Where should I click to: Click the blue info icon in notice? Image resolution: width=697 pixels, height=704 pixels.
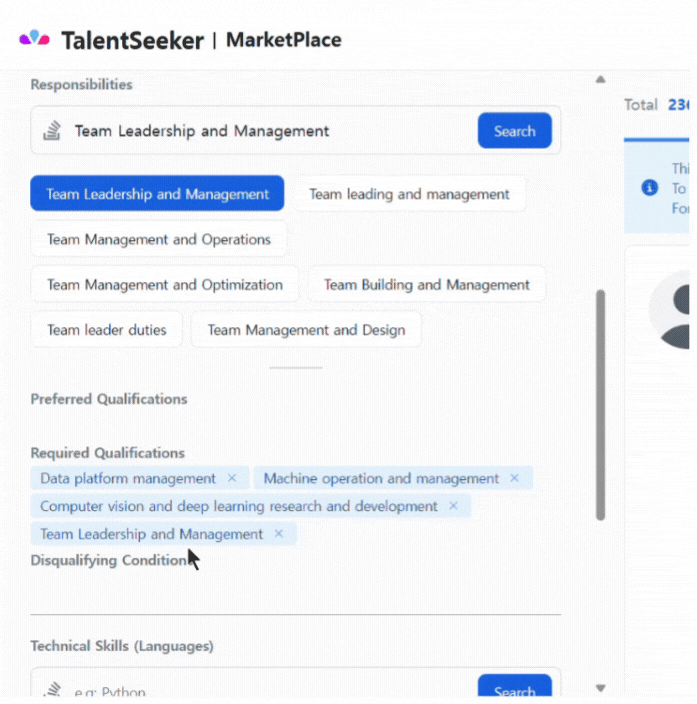click(649, 188)
